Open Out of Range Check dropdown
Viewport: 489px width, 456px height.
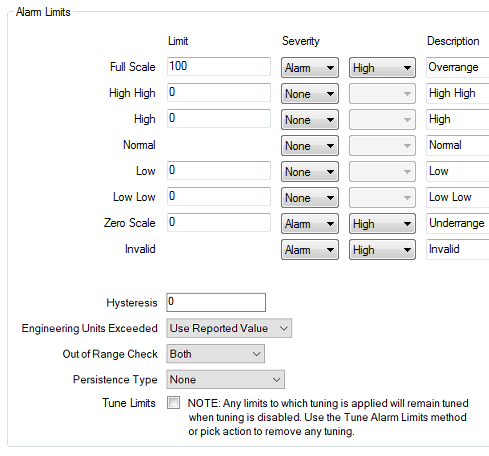216,354
